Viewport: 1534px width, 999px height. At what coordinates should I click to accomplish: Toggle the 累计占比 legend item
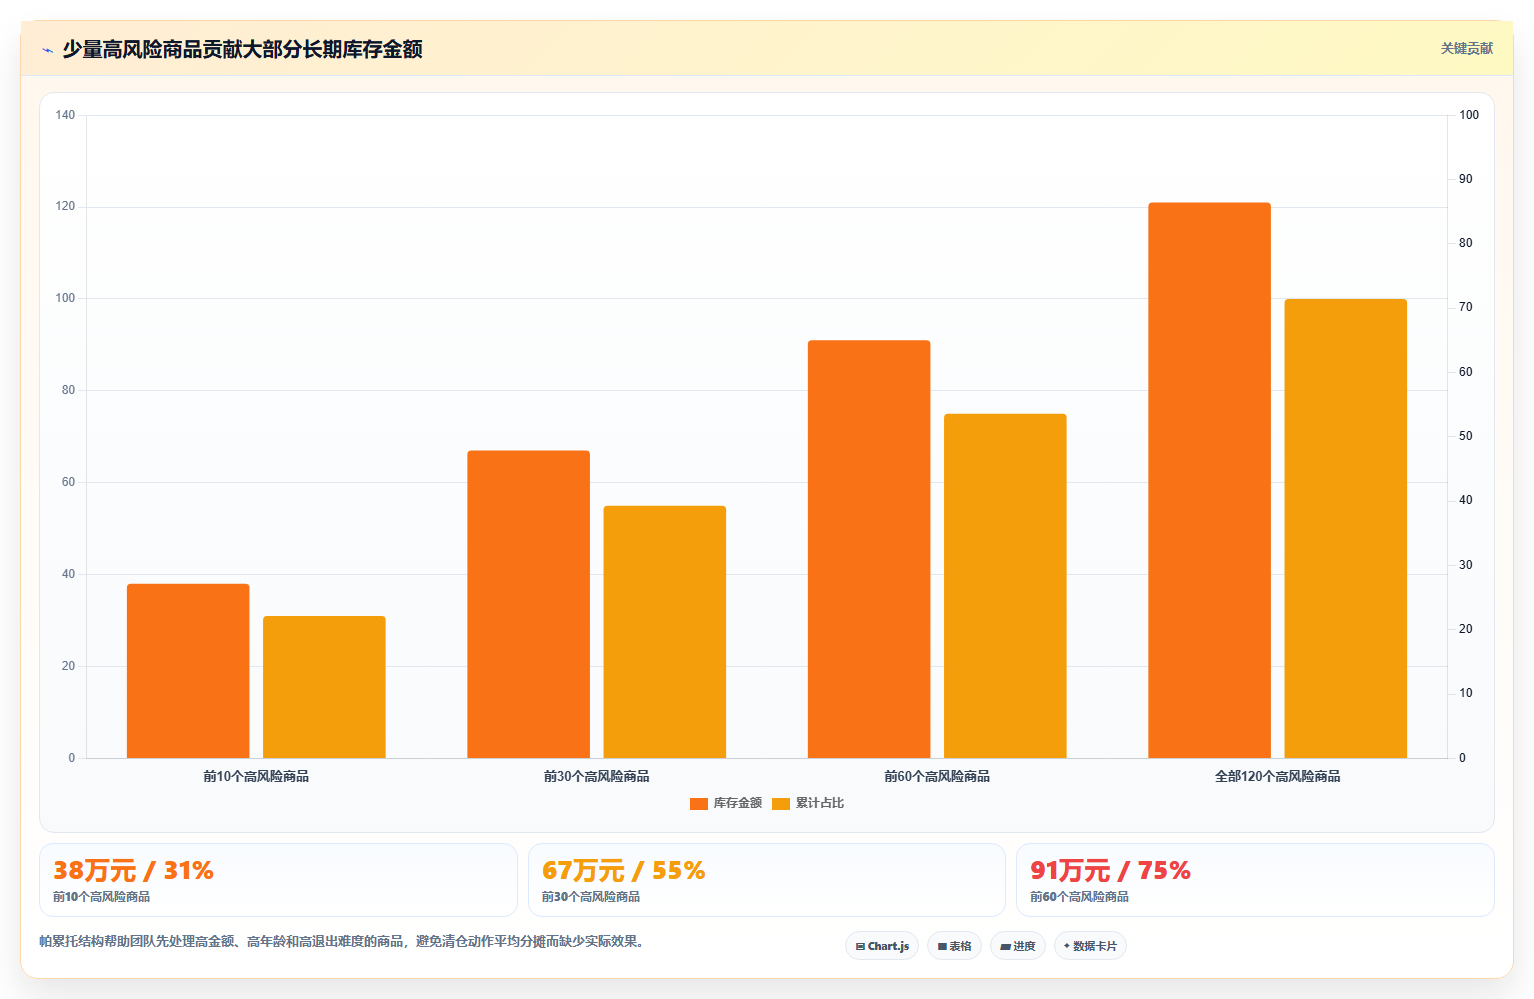pos(808,803)
